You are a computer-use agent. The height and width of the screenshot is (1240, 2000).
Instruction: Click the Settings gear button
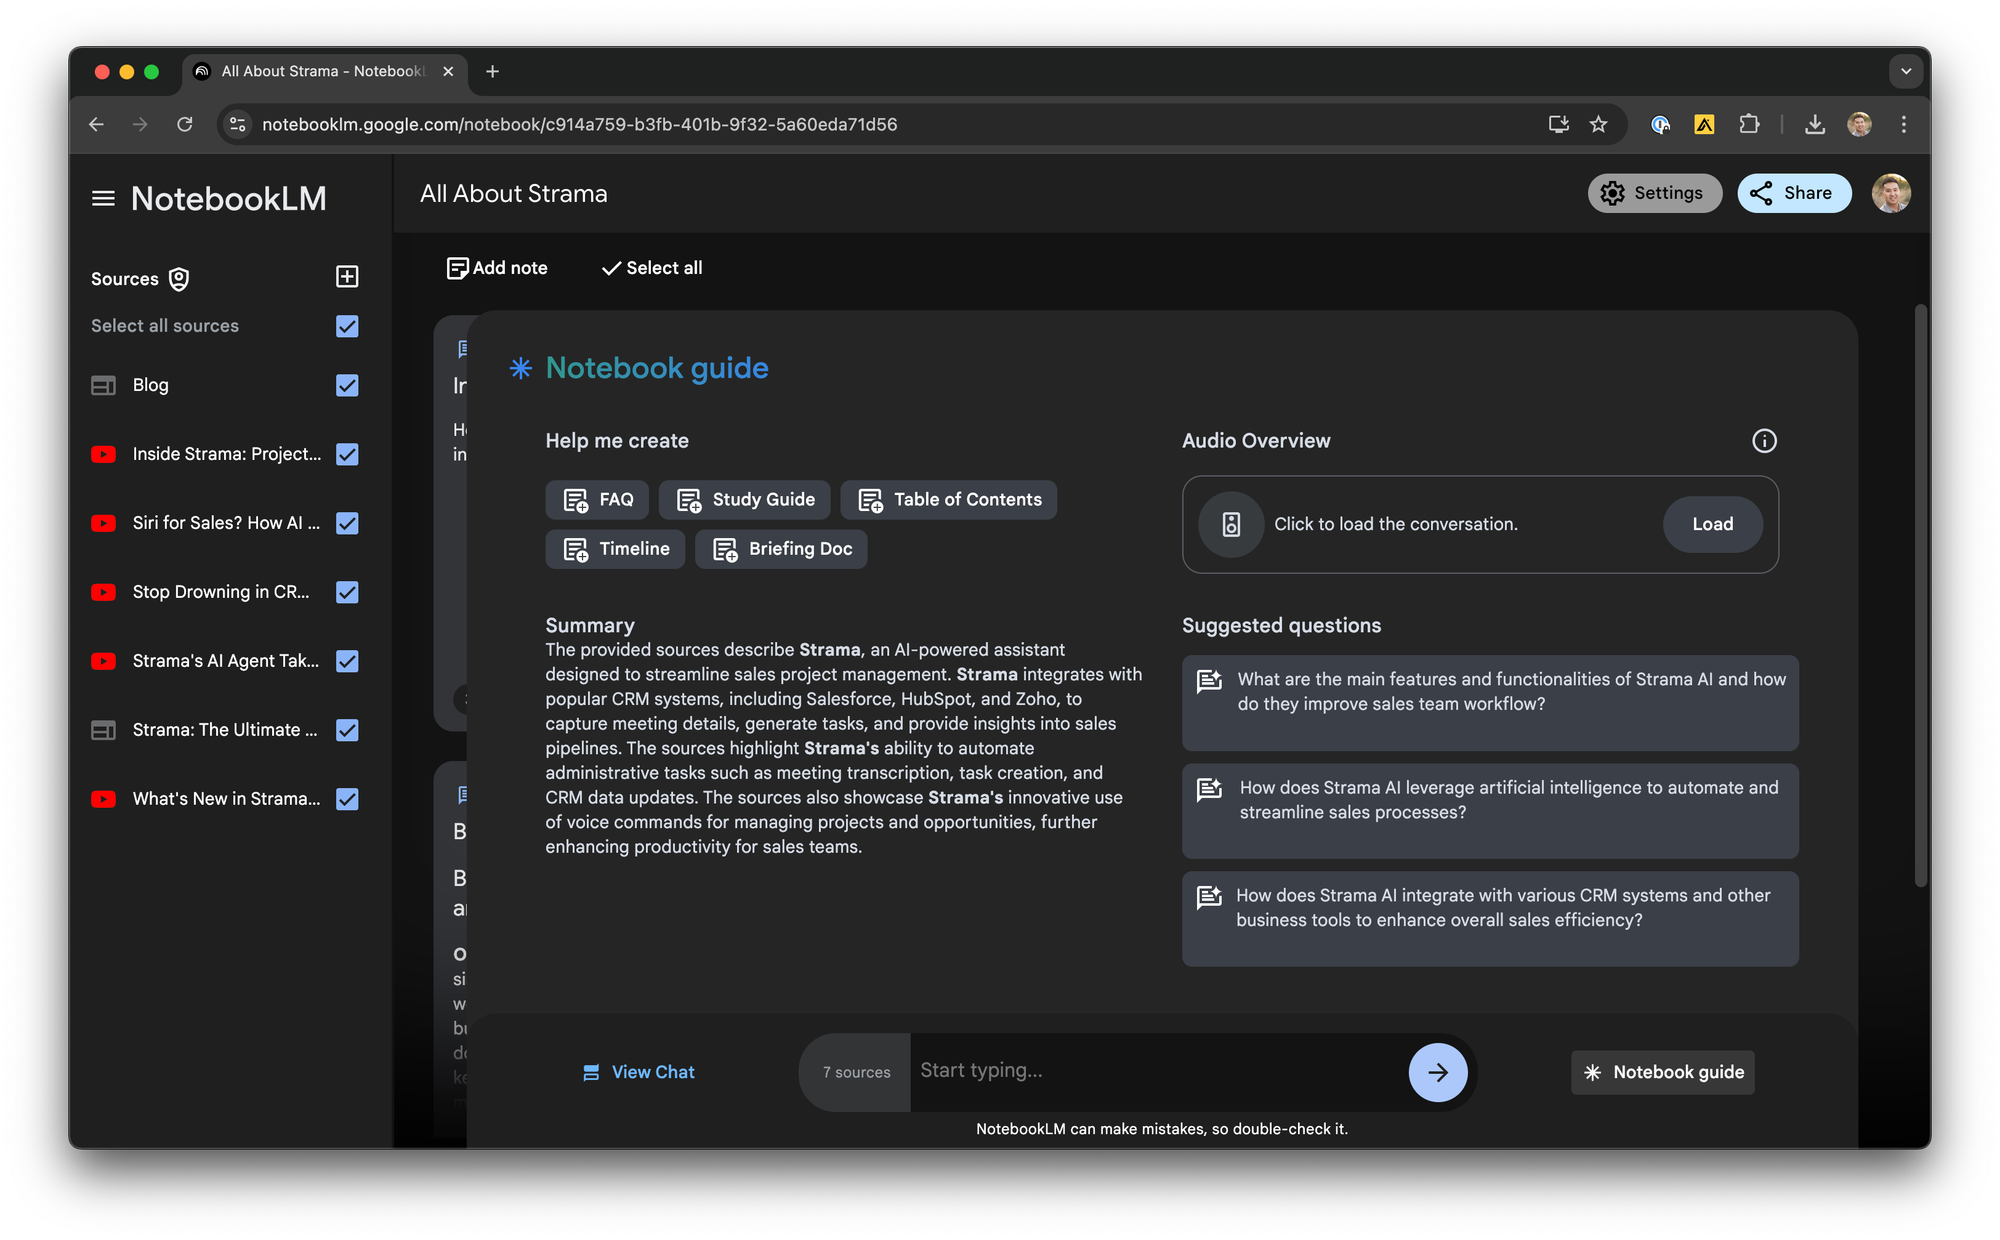click(1654, 193)
